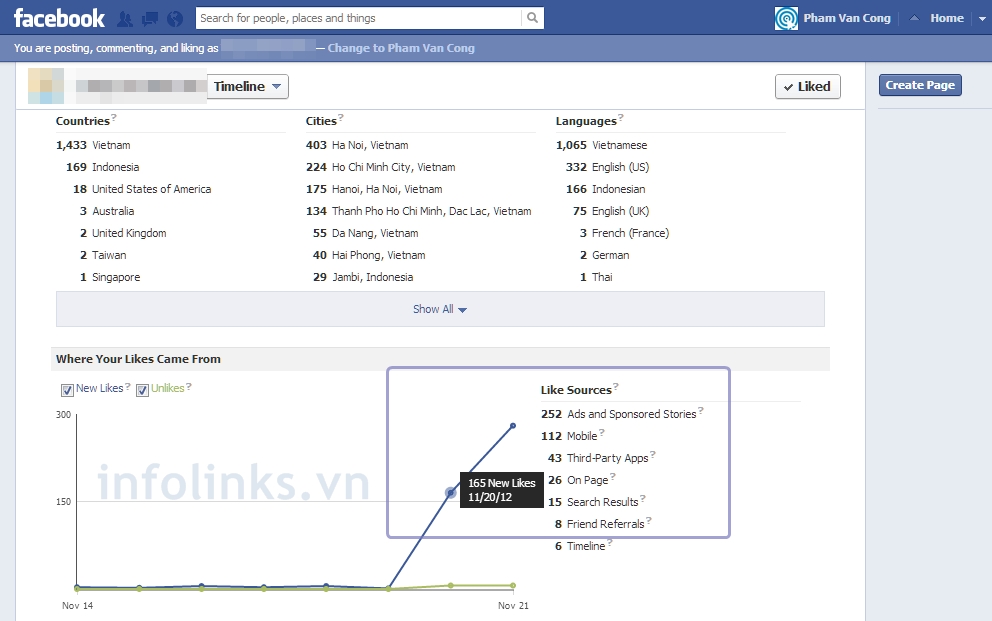Screen dimensions: 992x621
Task: Click help mark for Ads and Sponsored Stories
Action: click(701, 410)
